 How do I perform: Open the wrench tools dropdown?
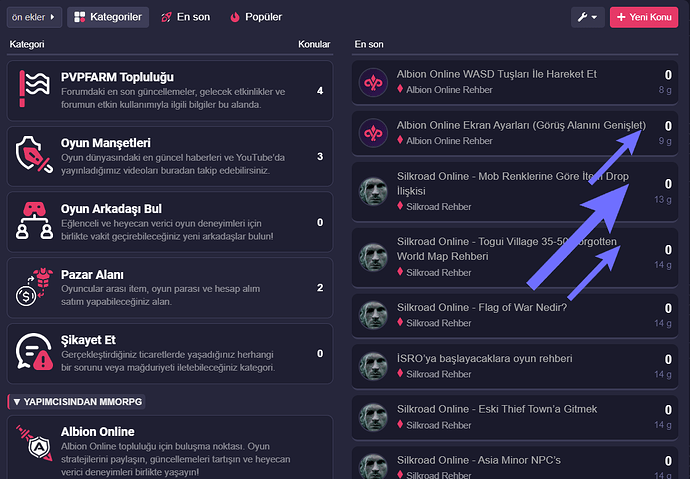pos(587,17)
